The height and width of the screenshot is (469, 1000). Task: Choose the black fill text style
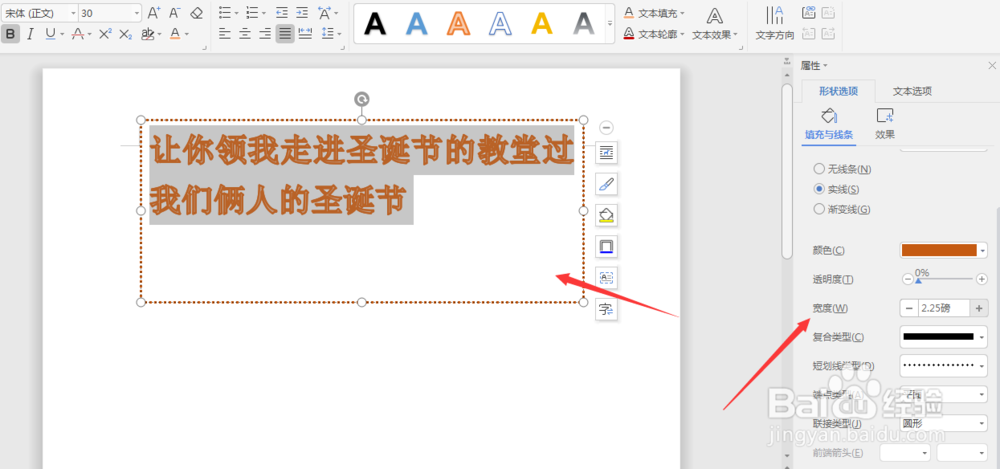click(375, 24)
